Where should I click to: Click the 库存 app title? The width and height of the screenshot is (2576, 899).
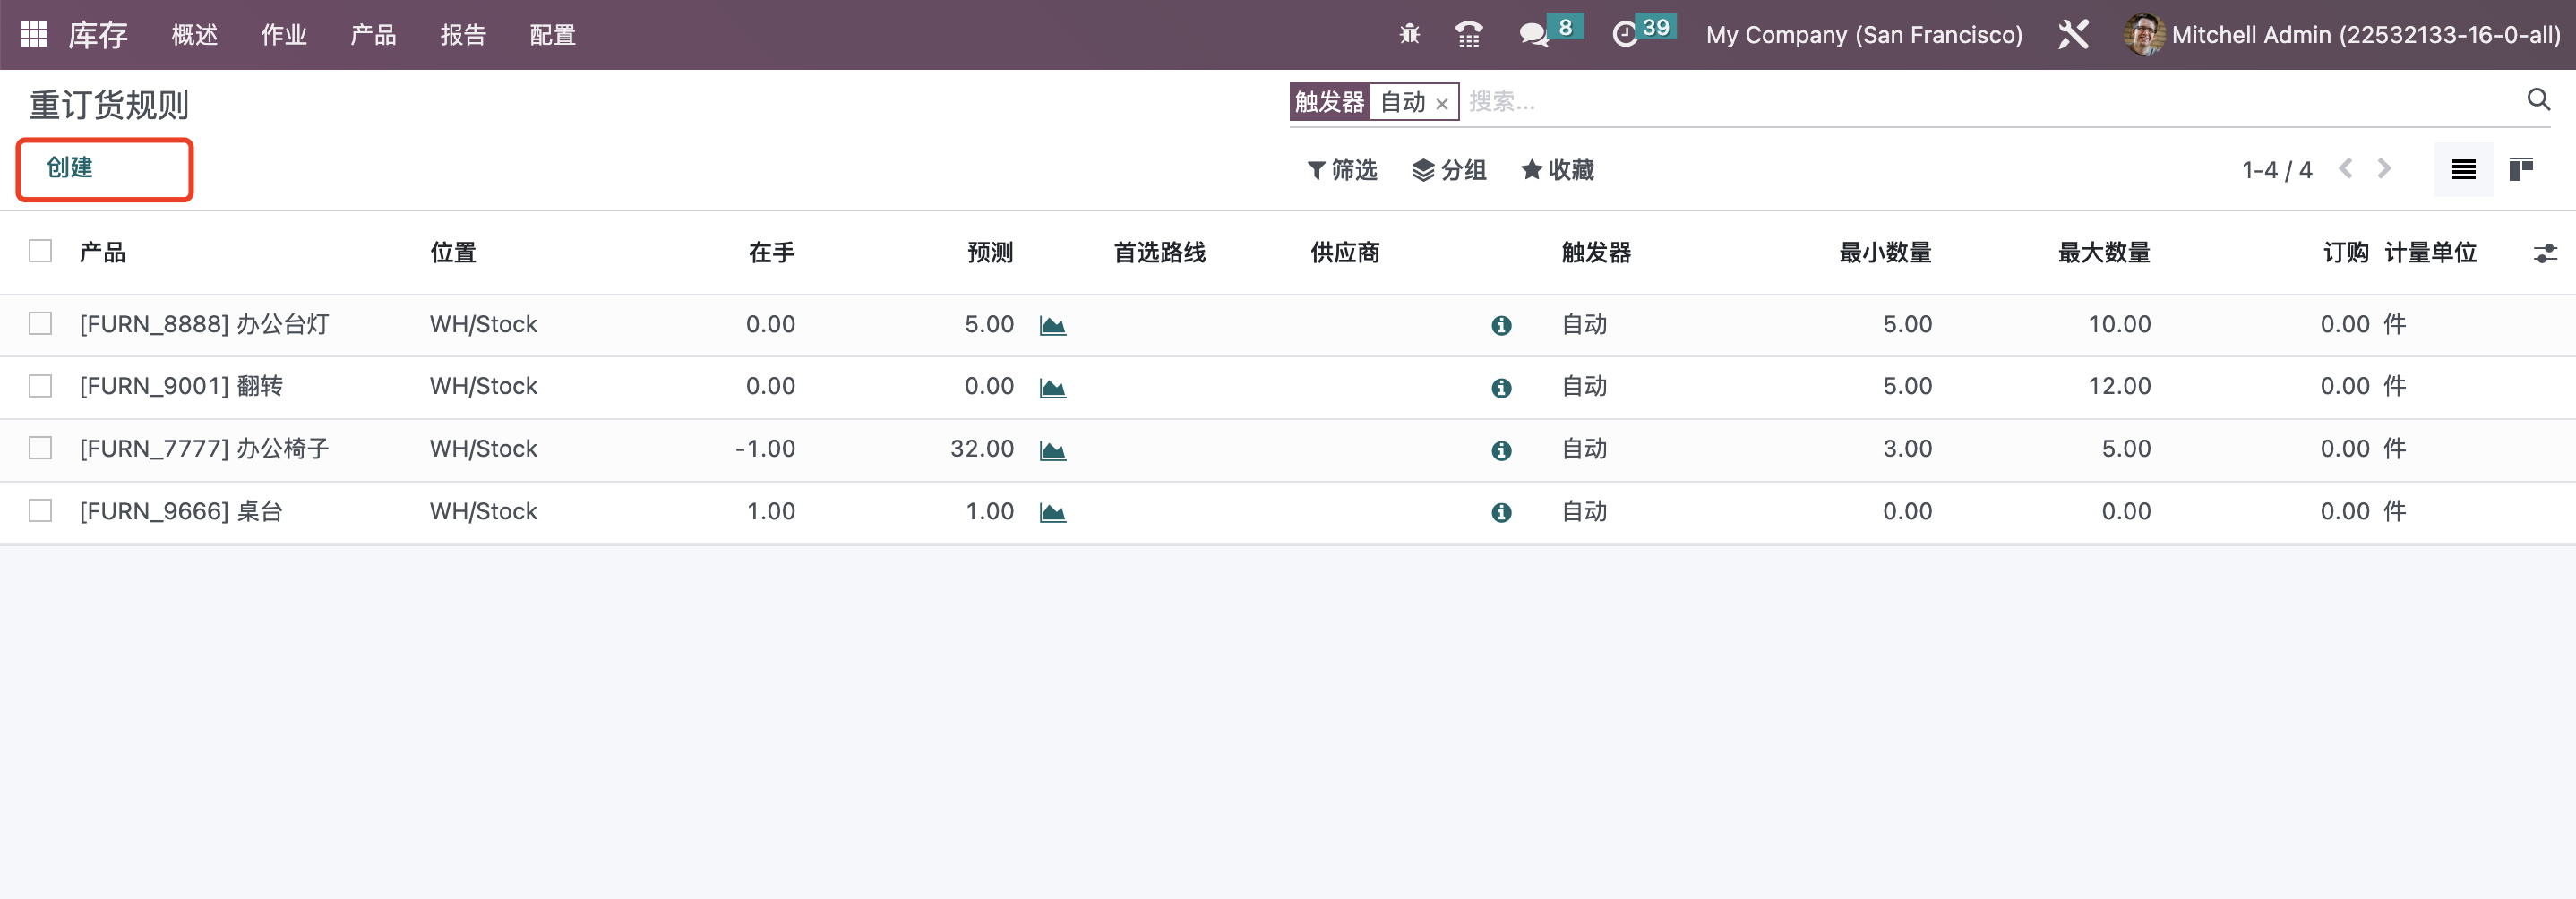(98, 35)
